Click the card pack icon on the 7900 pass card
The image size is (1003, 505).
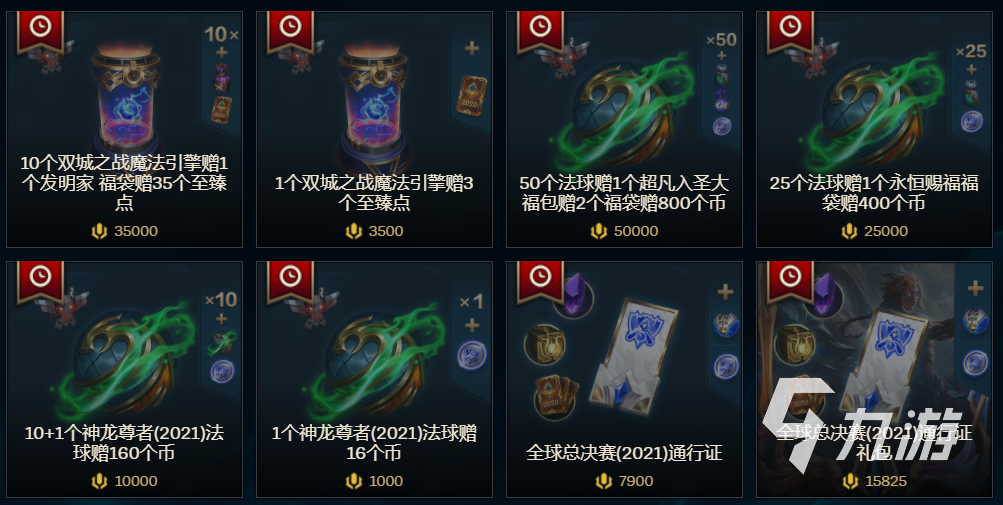[x=555, y=397]
